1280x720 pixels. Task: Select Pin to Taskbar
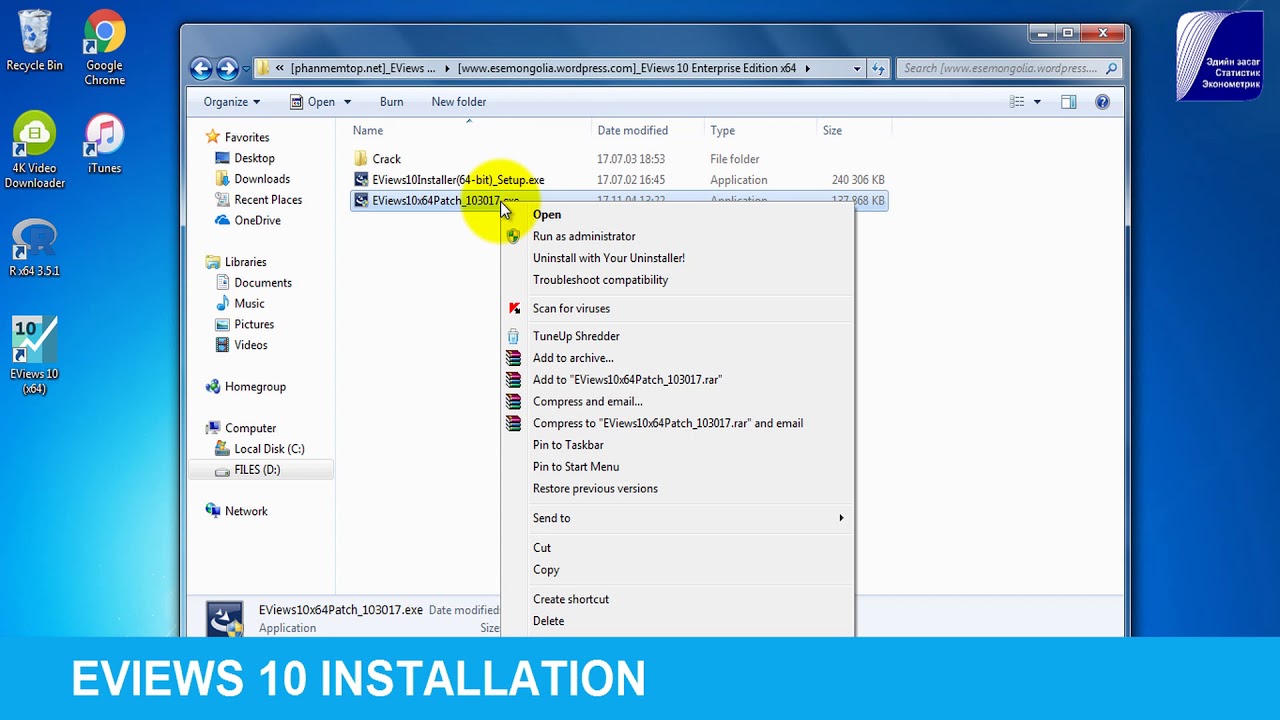coord(568,445)
